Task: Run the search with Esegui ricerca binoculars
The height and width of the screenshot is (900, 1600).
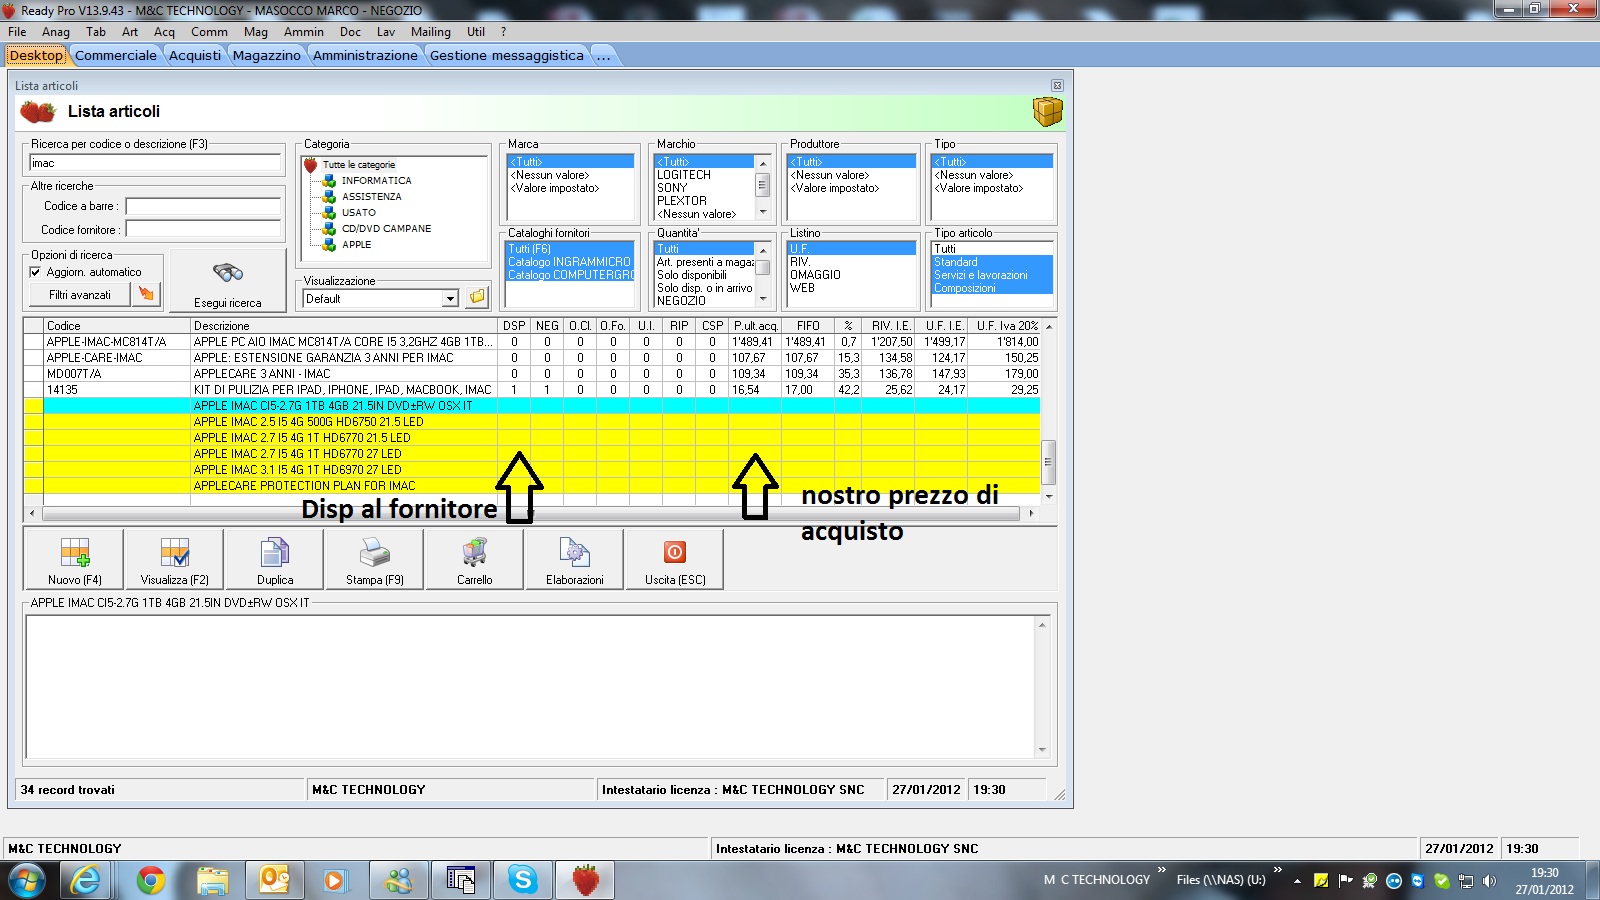Action: (228, 280)
